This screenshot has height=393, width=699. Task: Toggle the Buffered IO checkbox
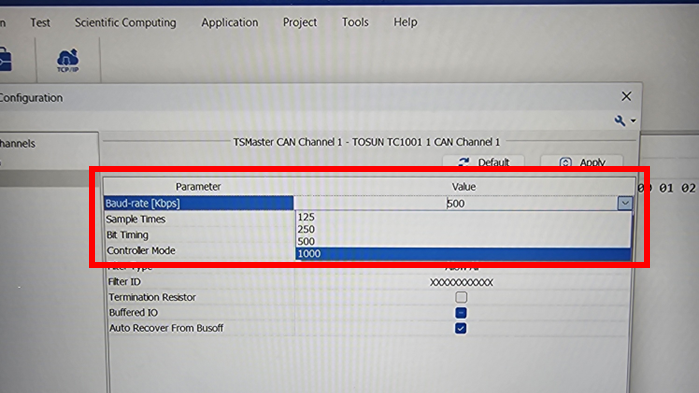pyautogui.click(x=461, y=313)
